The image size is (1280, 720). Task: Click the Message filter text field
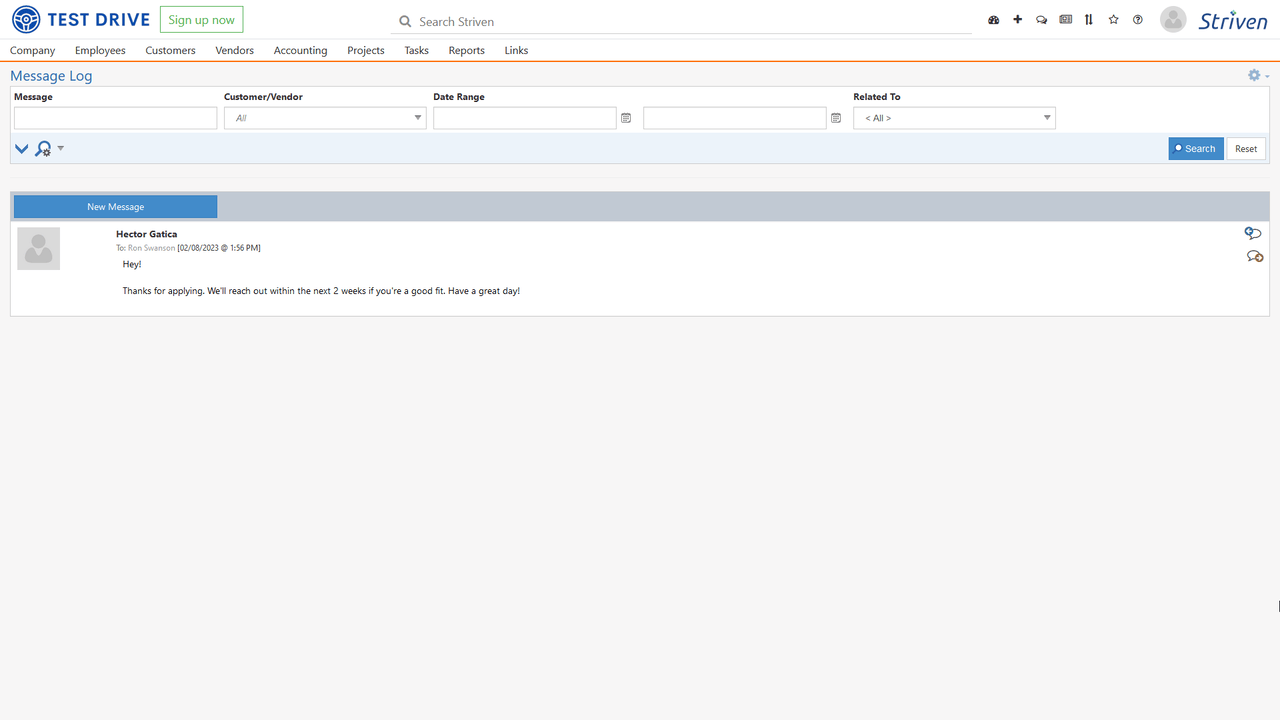click(115, 118)
